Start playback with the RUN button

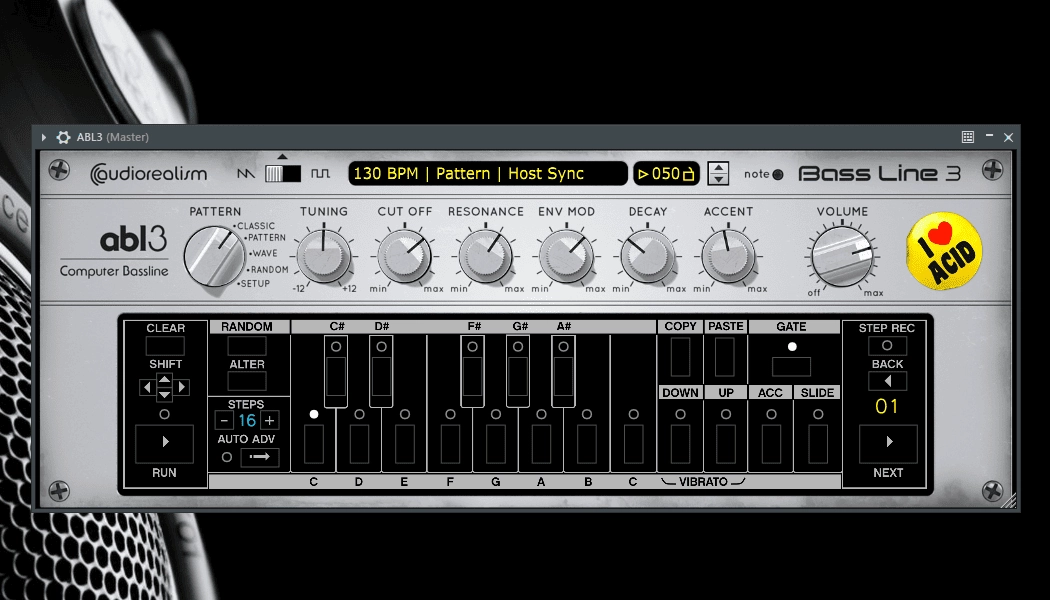tap(165, 442)
